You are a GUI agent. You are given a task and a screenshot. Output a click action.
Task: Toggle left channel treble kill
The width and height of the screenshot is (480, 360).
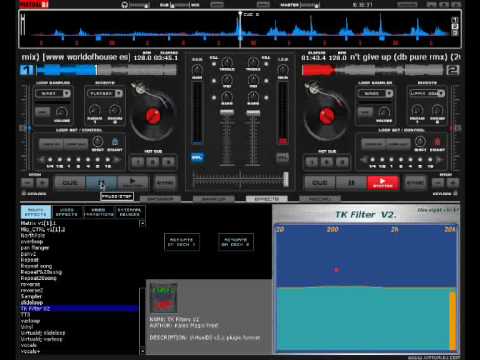click(214, 64)
